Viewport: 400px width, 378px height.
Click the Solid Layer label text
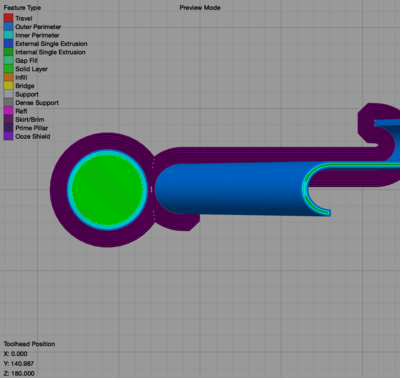click(31, 69)
